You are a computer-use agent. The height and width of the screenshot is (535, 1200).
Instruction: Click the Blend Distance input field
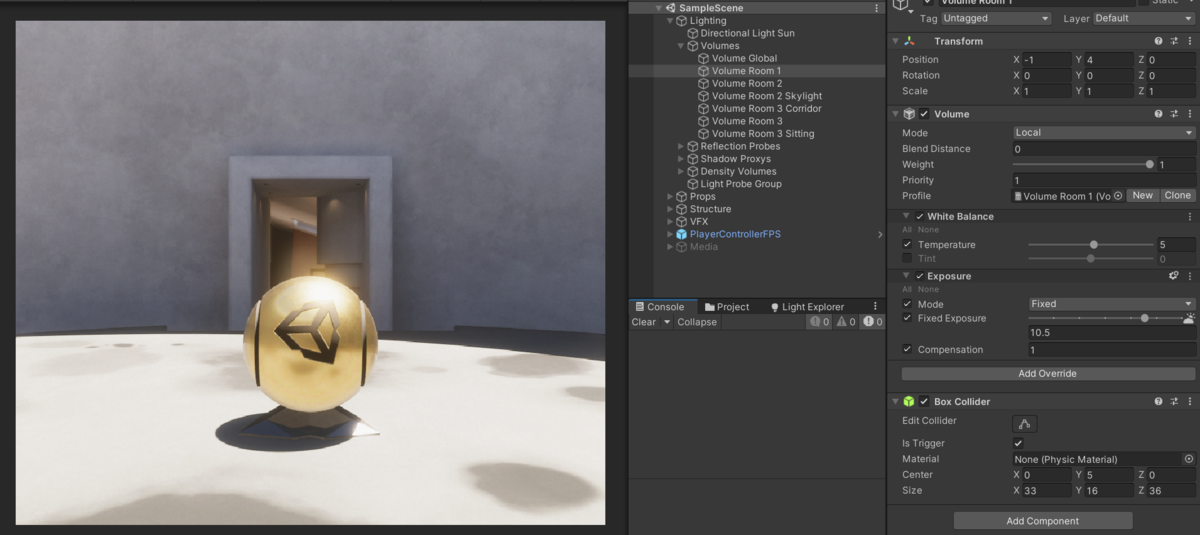[x=1104, y=149]
